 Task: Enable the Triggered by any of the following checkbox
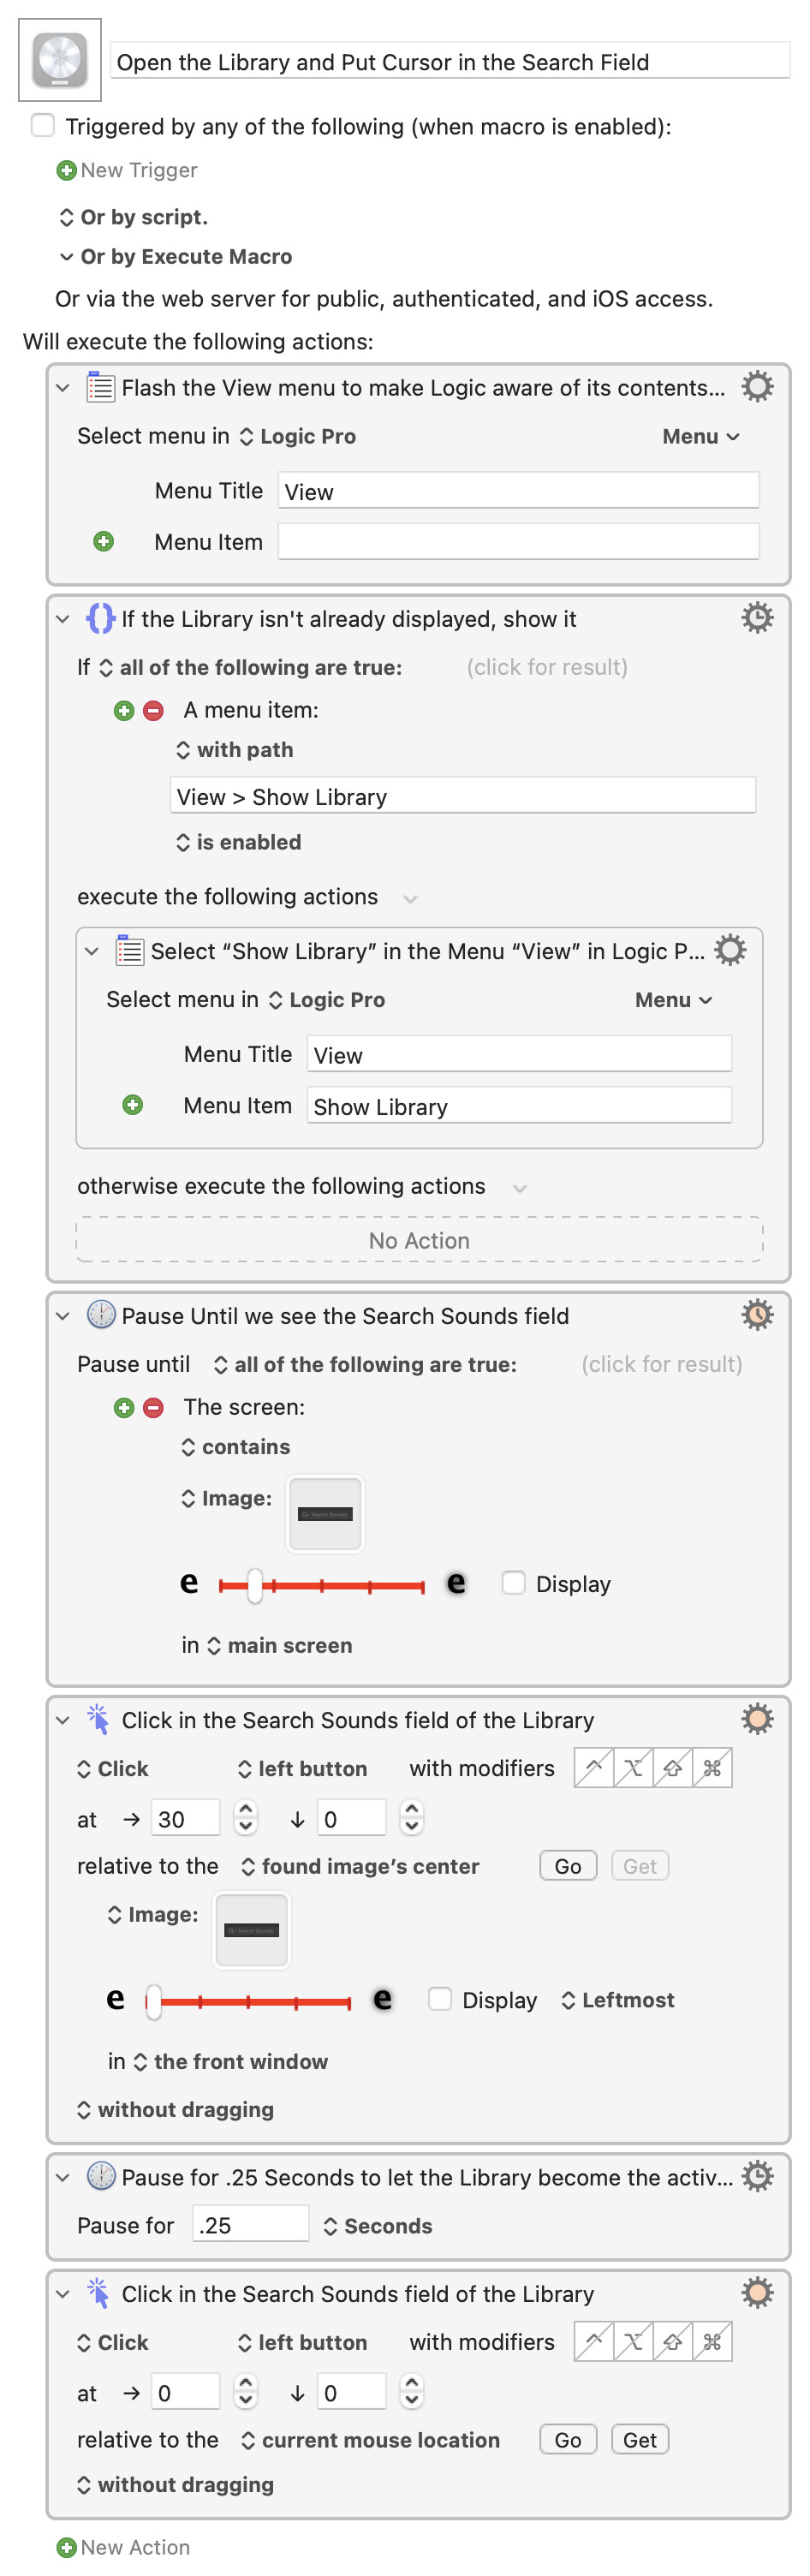(x=43, y=126)
